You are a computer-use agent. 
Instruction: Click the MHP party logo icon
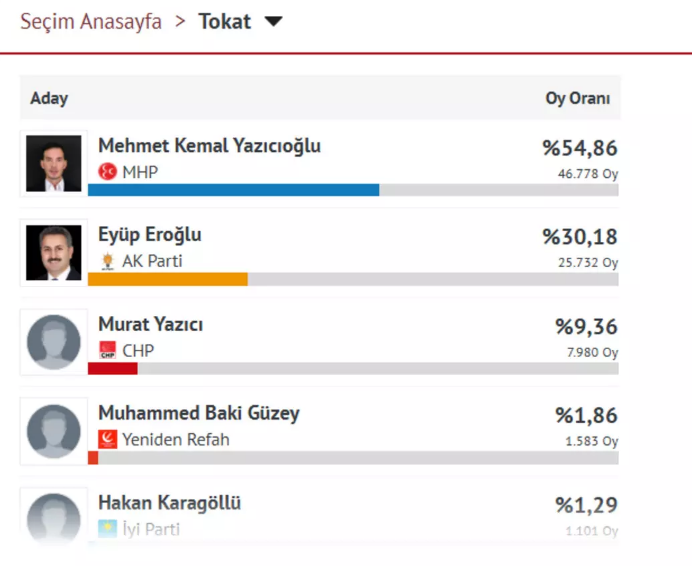[x=107, y=172]
